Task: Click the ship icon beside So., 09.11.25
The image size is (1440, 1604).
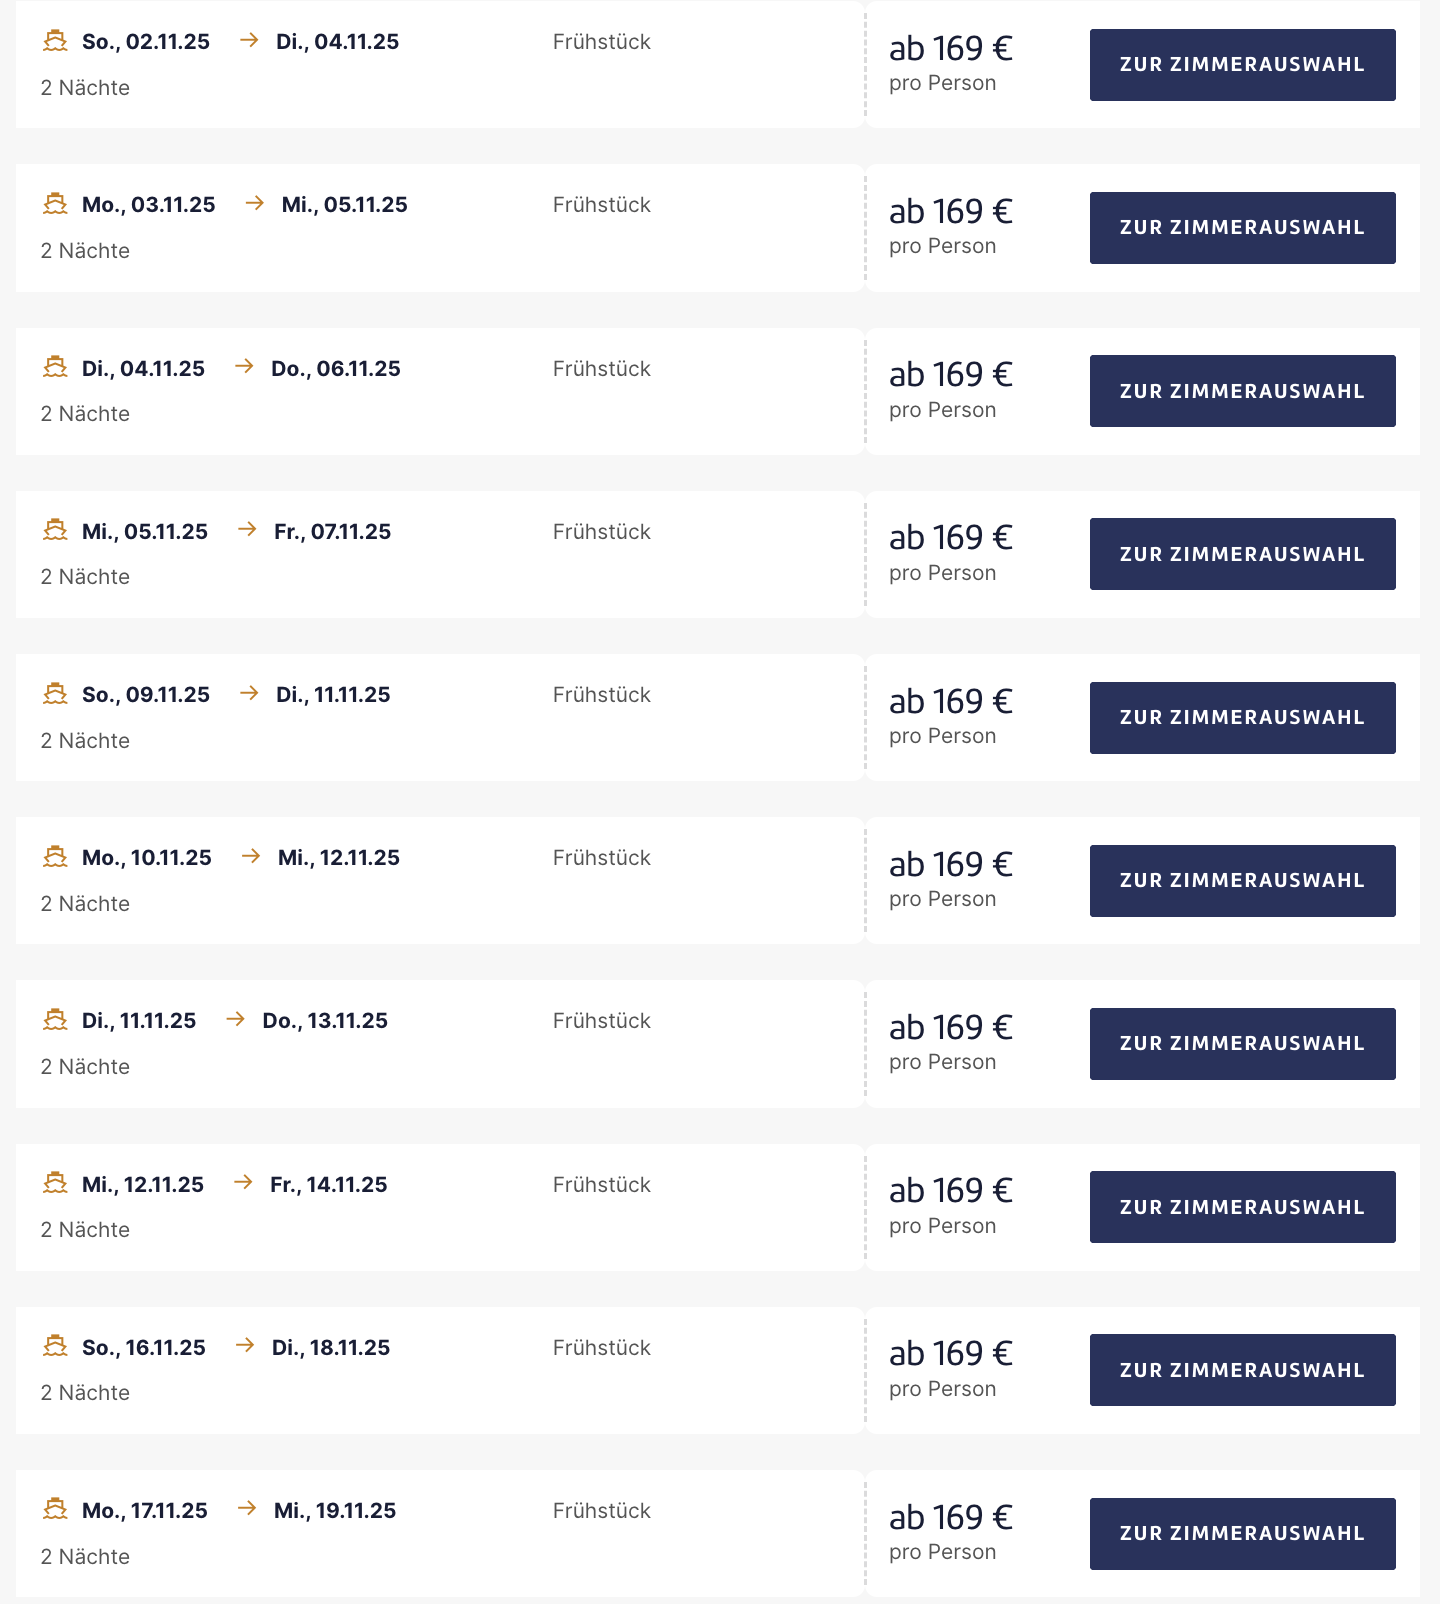Action: [x=55, y=694]
